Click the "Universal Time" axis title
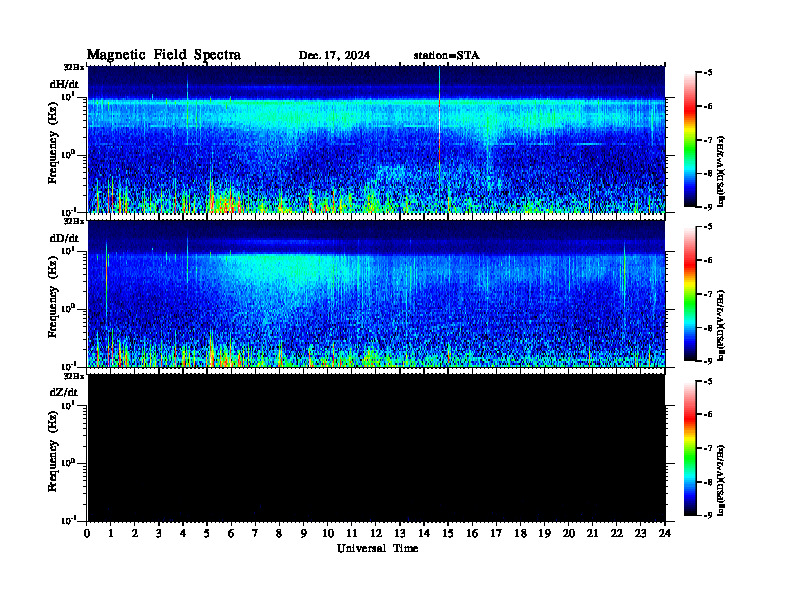Screen dimensions: 792x612 [377, 548]
